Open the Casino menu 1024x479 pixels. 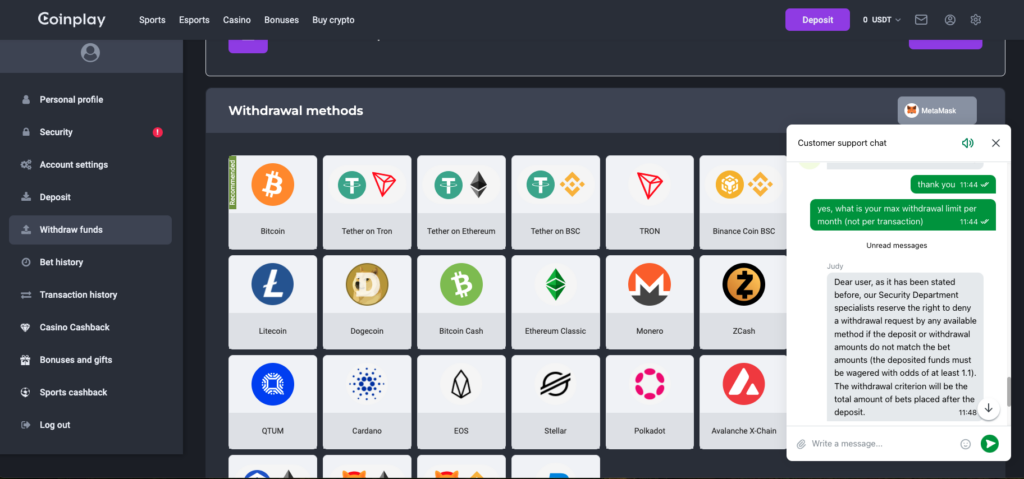[x=236, y=20]
